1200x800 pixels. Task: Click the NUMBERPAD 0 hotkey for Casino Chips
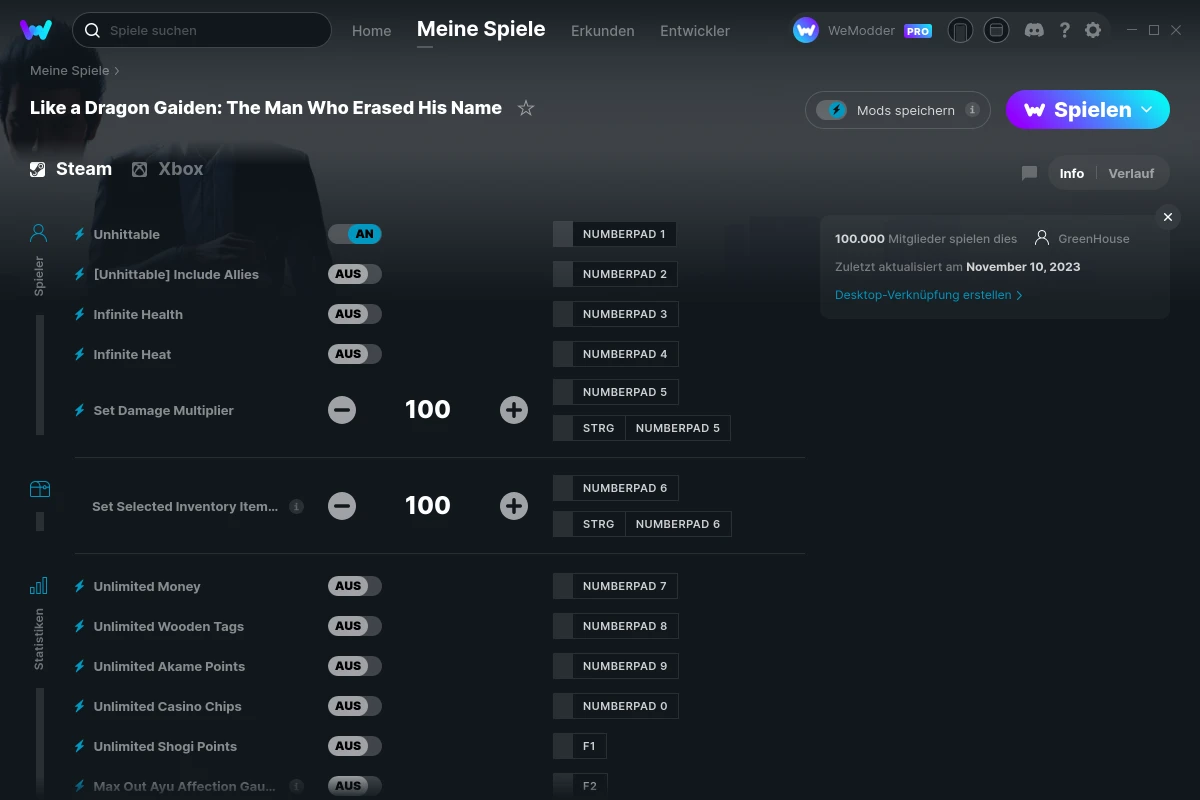[x=616, y=706]
